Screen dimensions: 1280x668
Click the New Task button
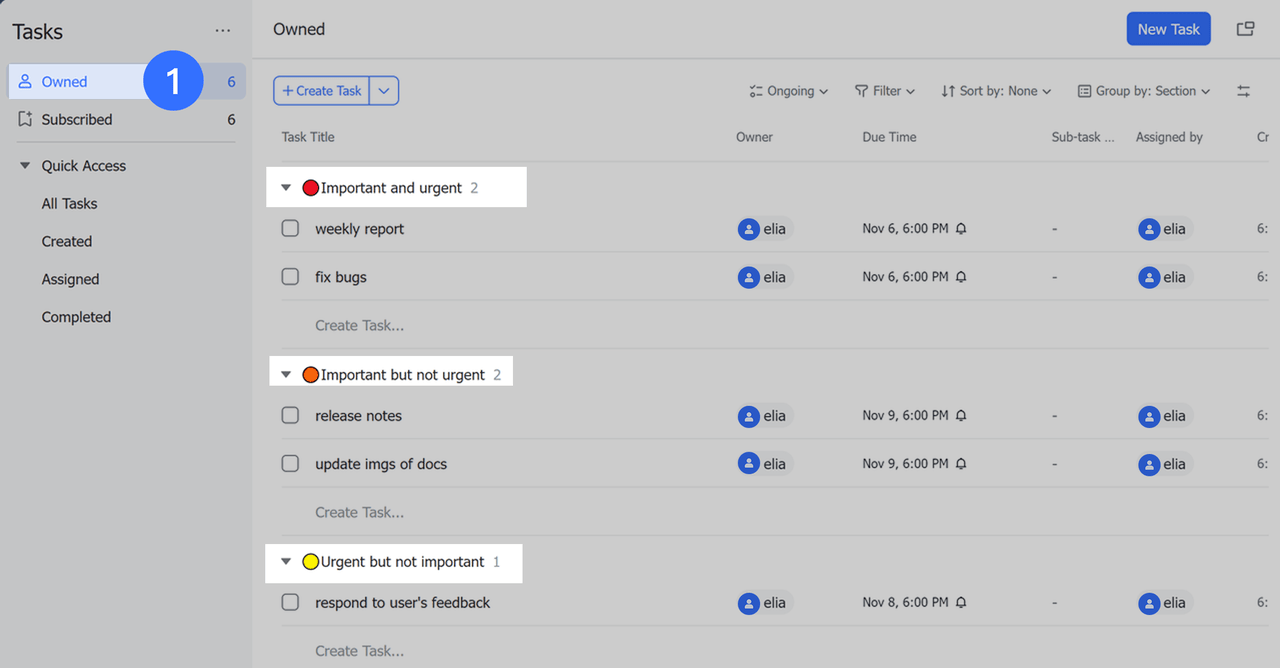pos(1168,29)
